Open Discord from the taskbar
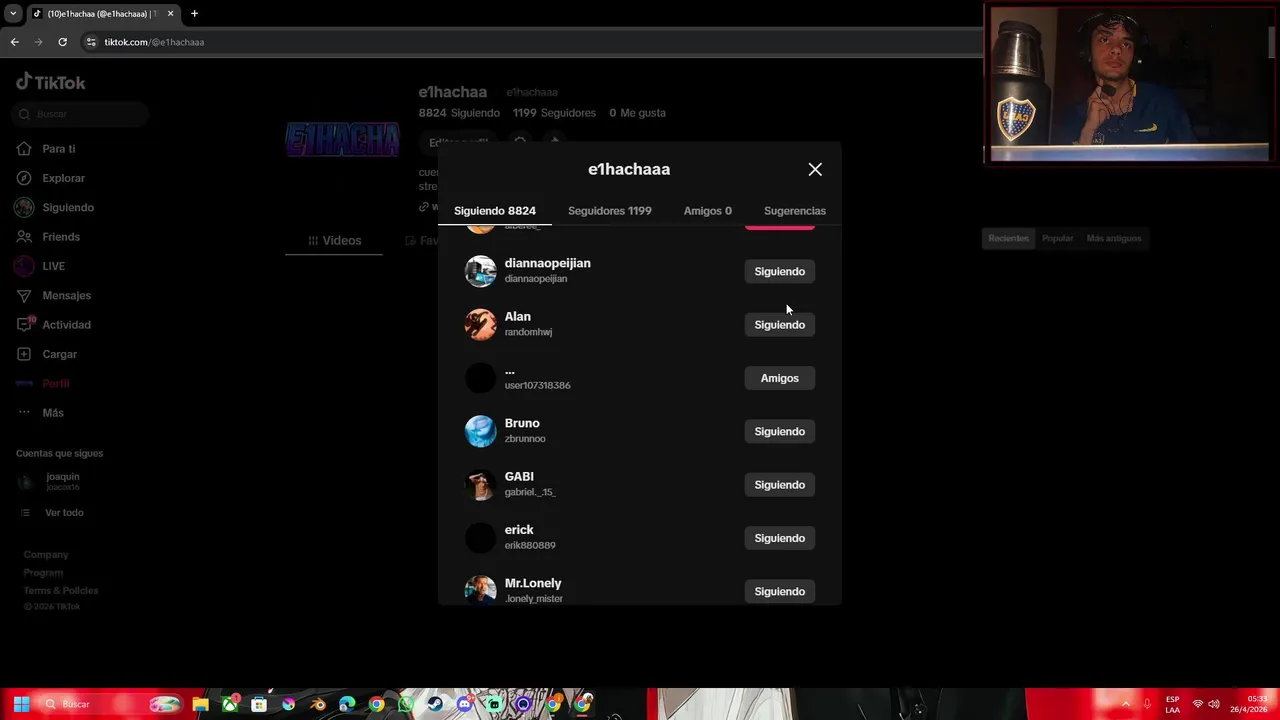This screenshot has height=720, width=1280. [464, 704]
